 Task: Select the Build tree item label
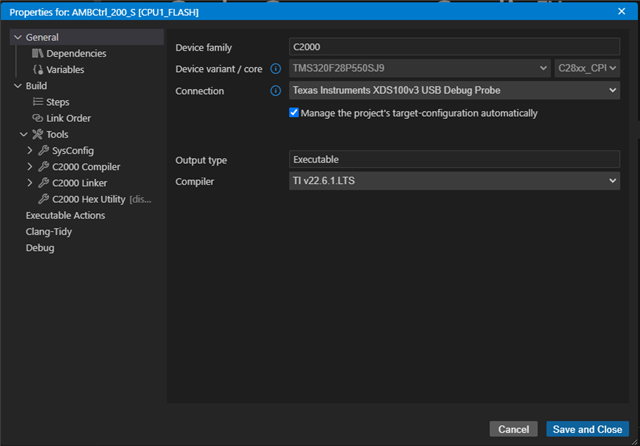point(36,86)
